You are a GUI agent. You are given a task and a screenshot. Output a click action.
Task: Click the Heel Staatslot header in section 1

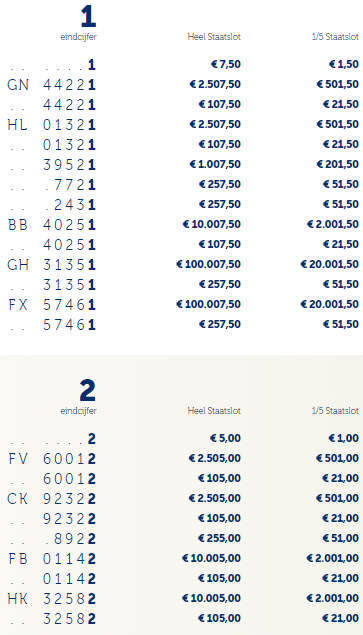click(214, 37)
